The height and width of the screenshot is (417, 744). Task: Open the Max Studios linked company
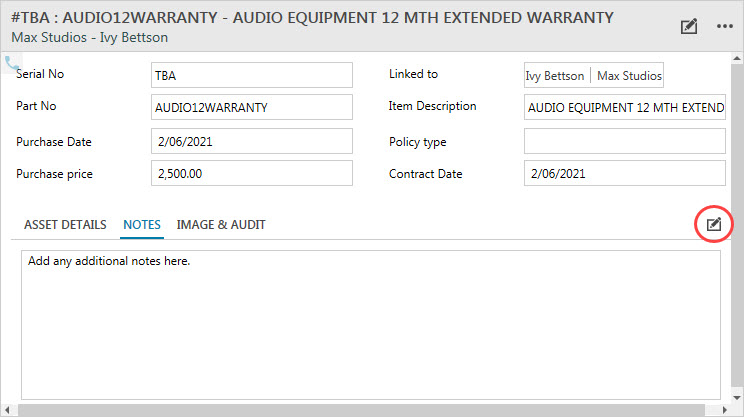pyautogui.click(x=629, y=76)
